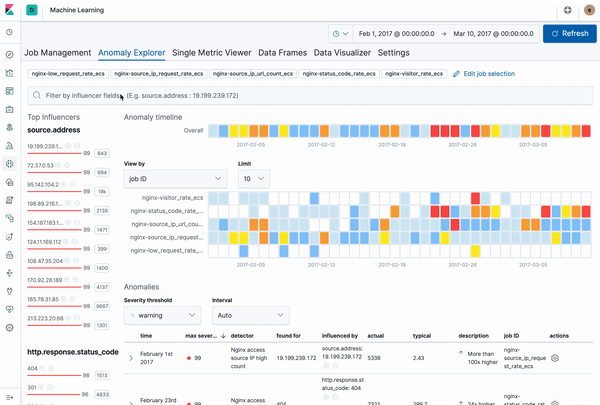
Task: Click the nginx-source_ip_url_count_ecs job badge
Action: pyautogui.click(x=253, y=74)
